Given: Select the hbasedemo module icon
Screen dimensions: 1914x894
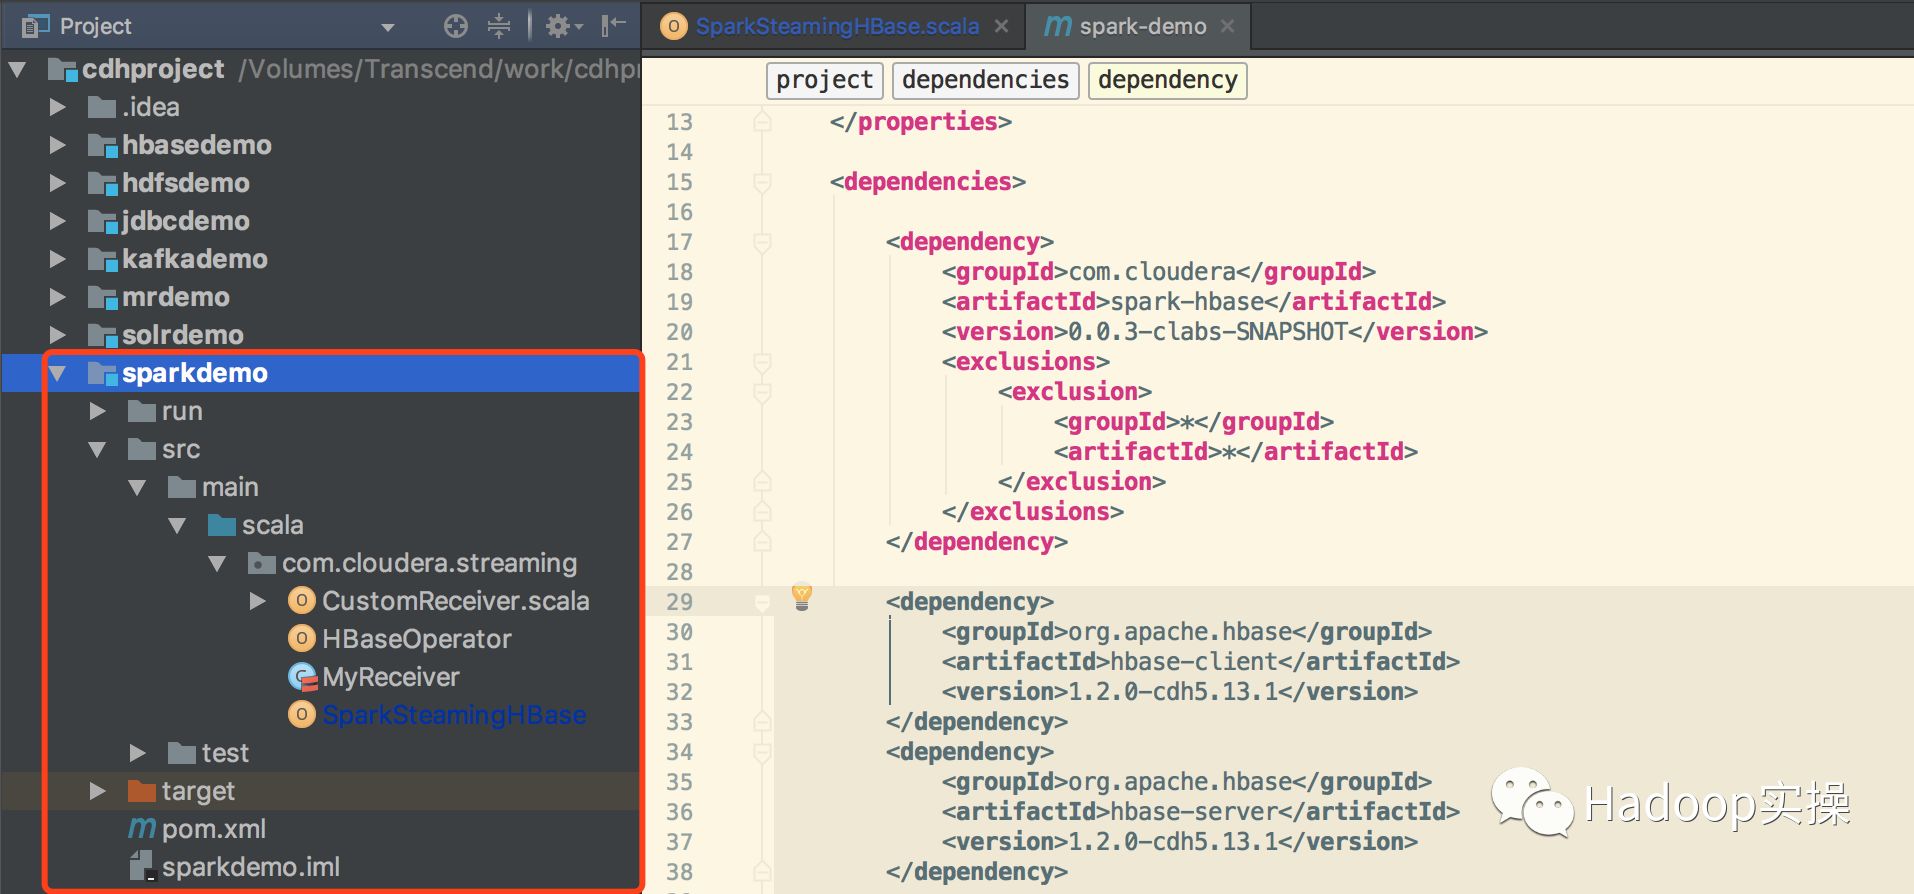Looking at the screenshot, I should pyautogui.click(x=102, y=146).
